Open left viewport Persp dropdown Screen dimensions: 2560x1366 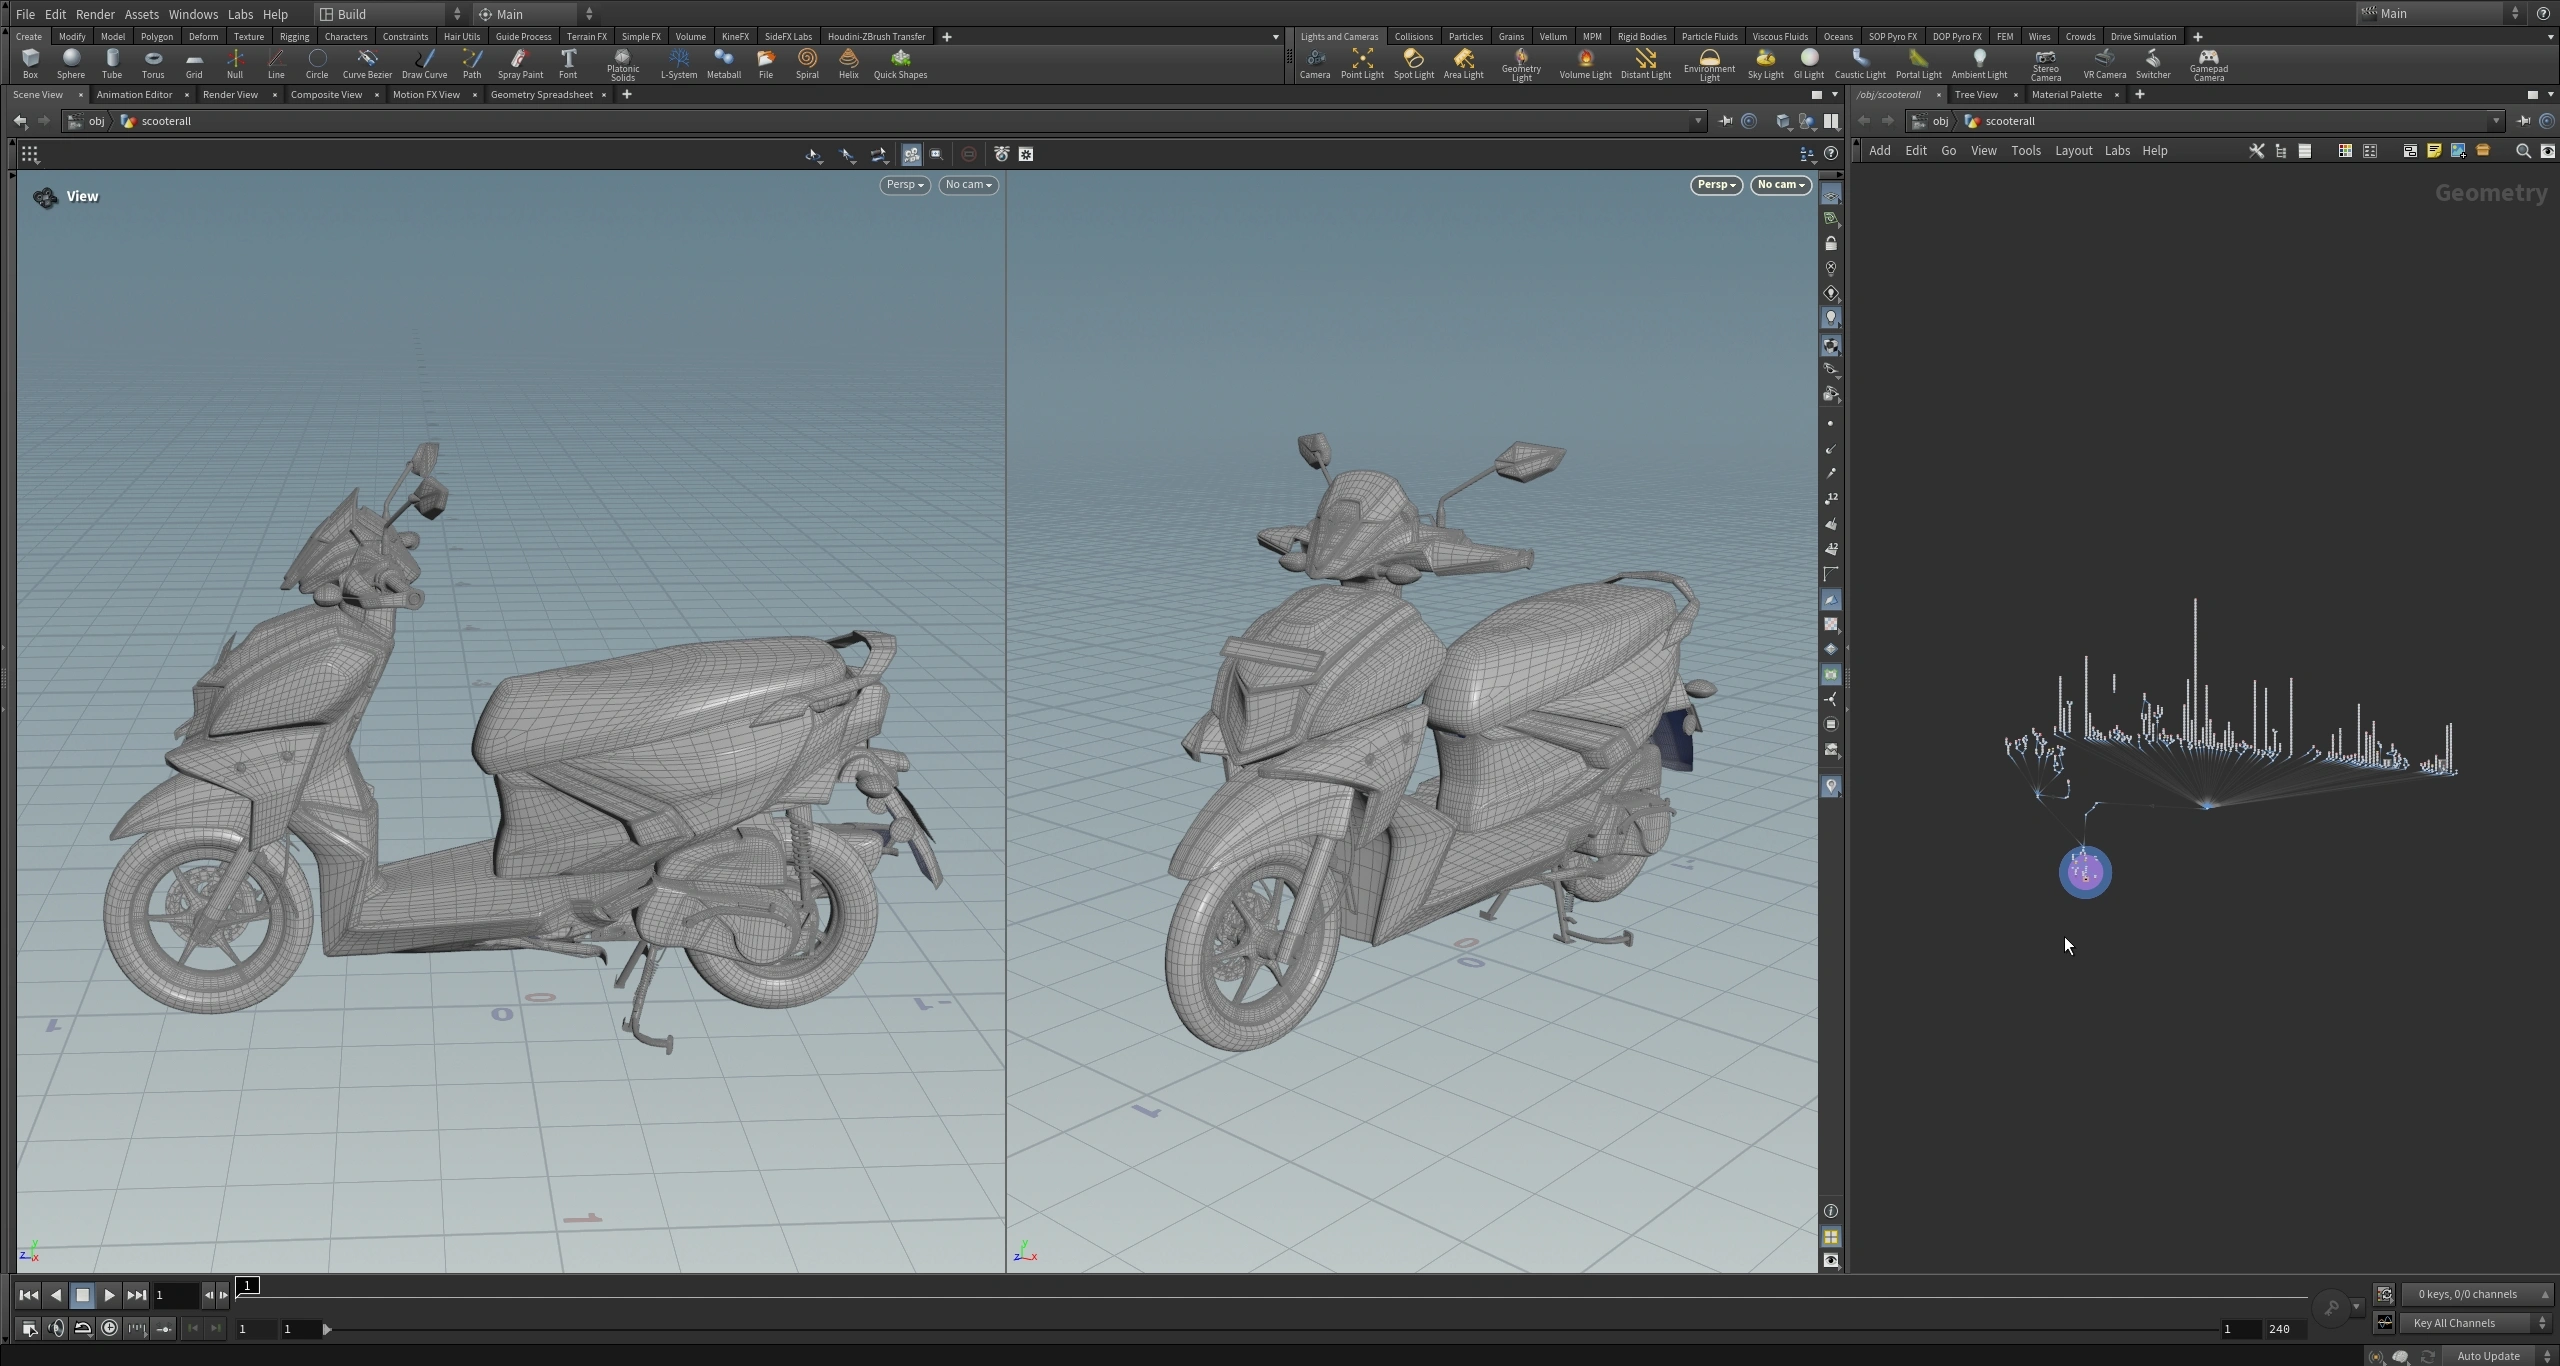coord(905,185)
